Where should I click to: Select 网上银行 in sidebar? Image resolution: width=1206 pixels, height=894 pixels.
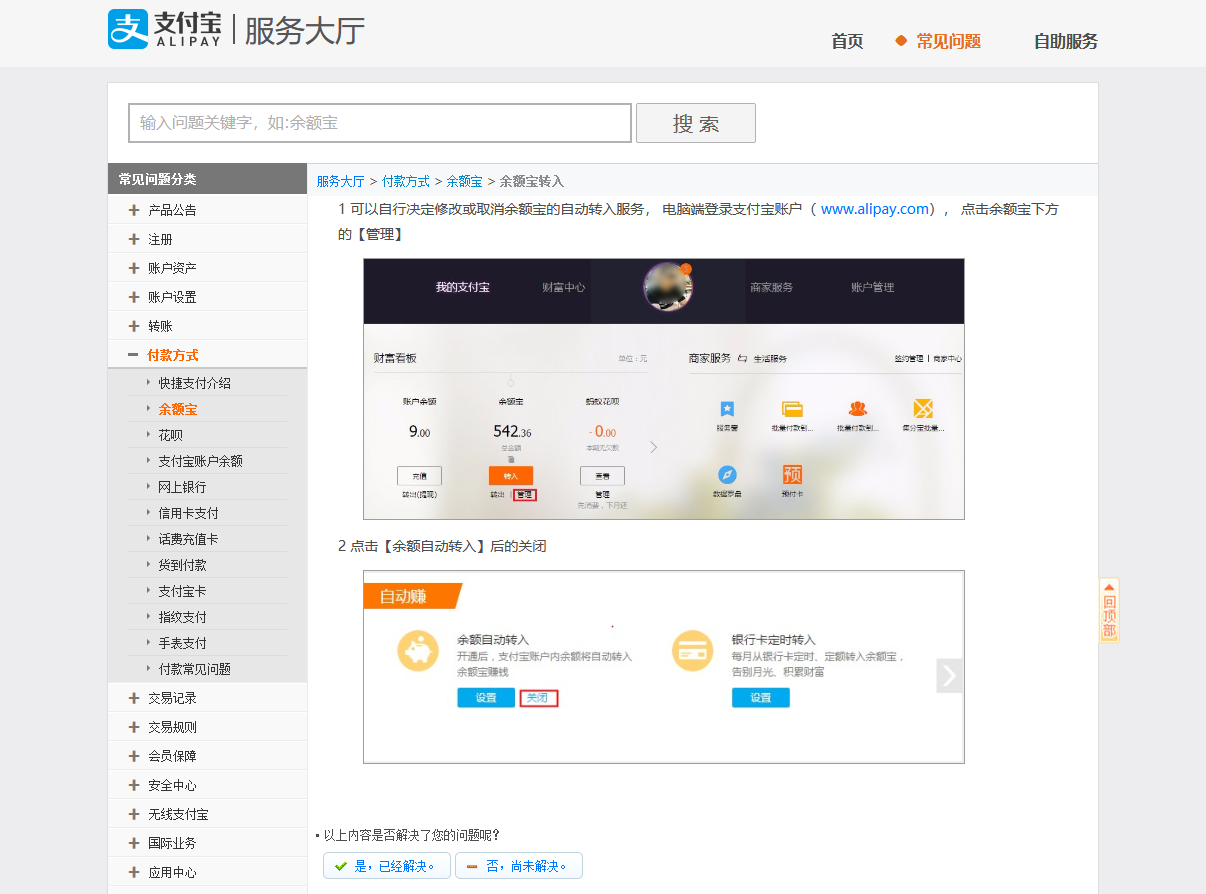pyautogui.click(x=182, y=487)
